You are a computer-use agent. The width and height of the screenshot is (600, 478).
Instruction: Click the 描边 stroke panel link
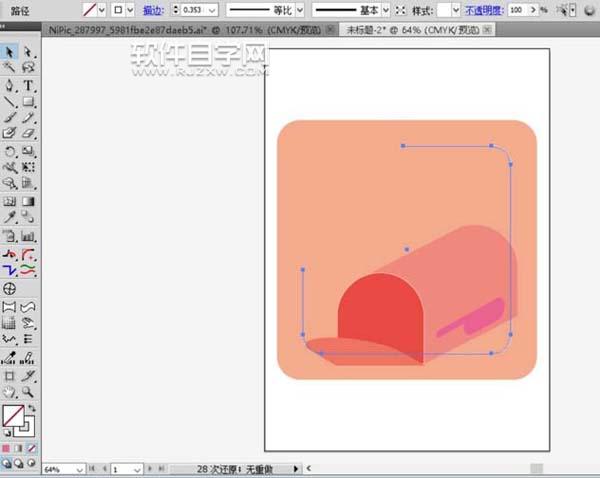click(153, 9)
